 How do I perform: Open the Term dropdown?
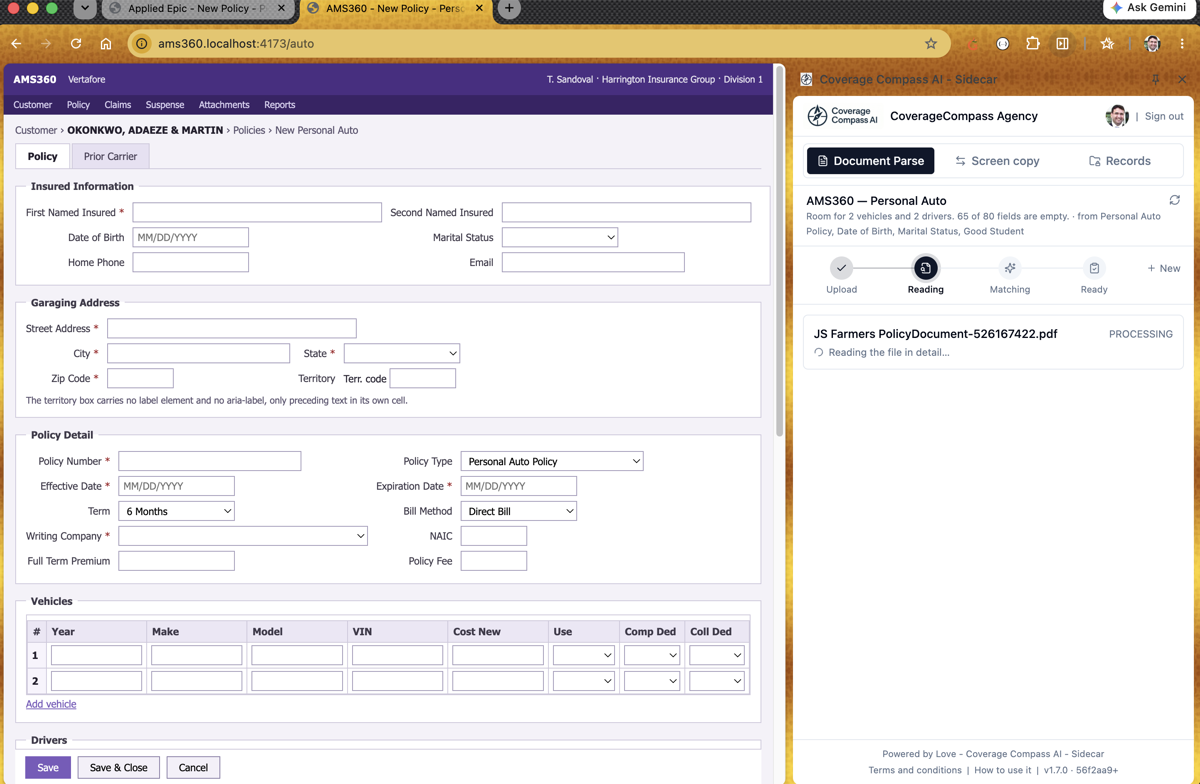176,511
